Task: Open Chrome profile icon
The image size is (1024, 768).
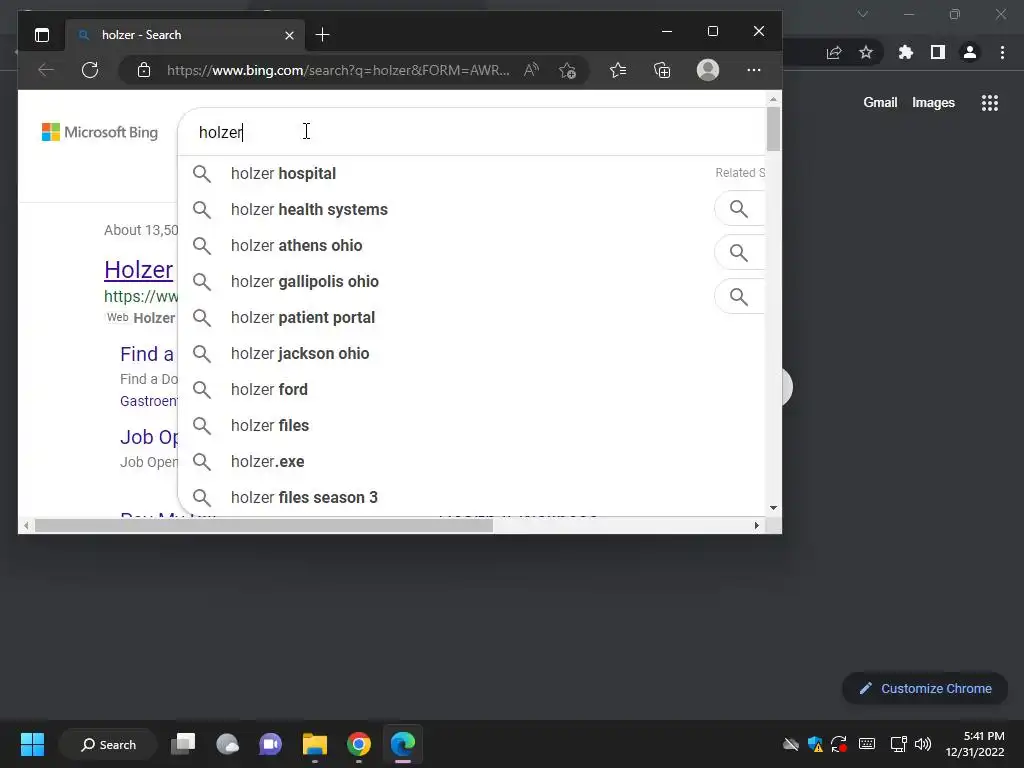Action: (970, 52)
